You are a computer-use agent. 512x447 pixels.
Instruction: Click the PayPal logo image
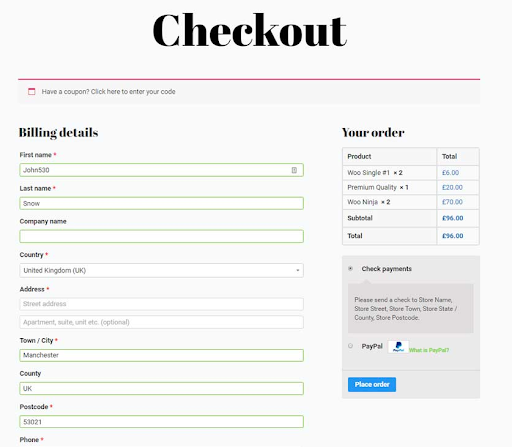398,347
